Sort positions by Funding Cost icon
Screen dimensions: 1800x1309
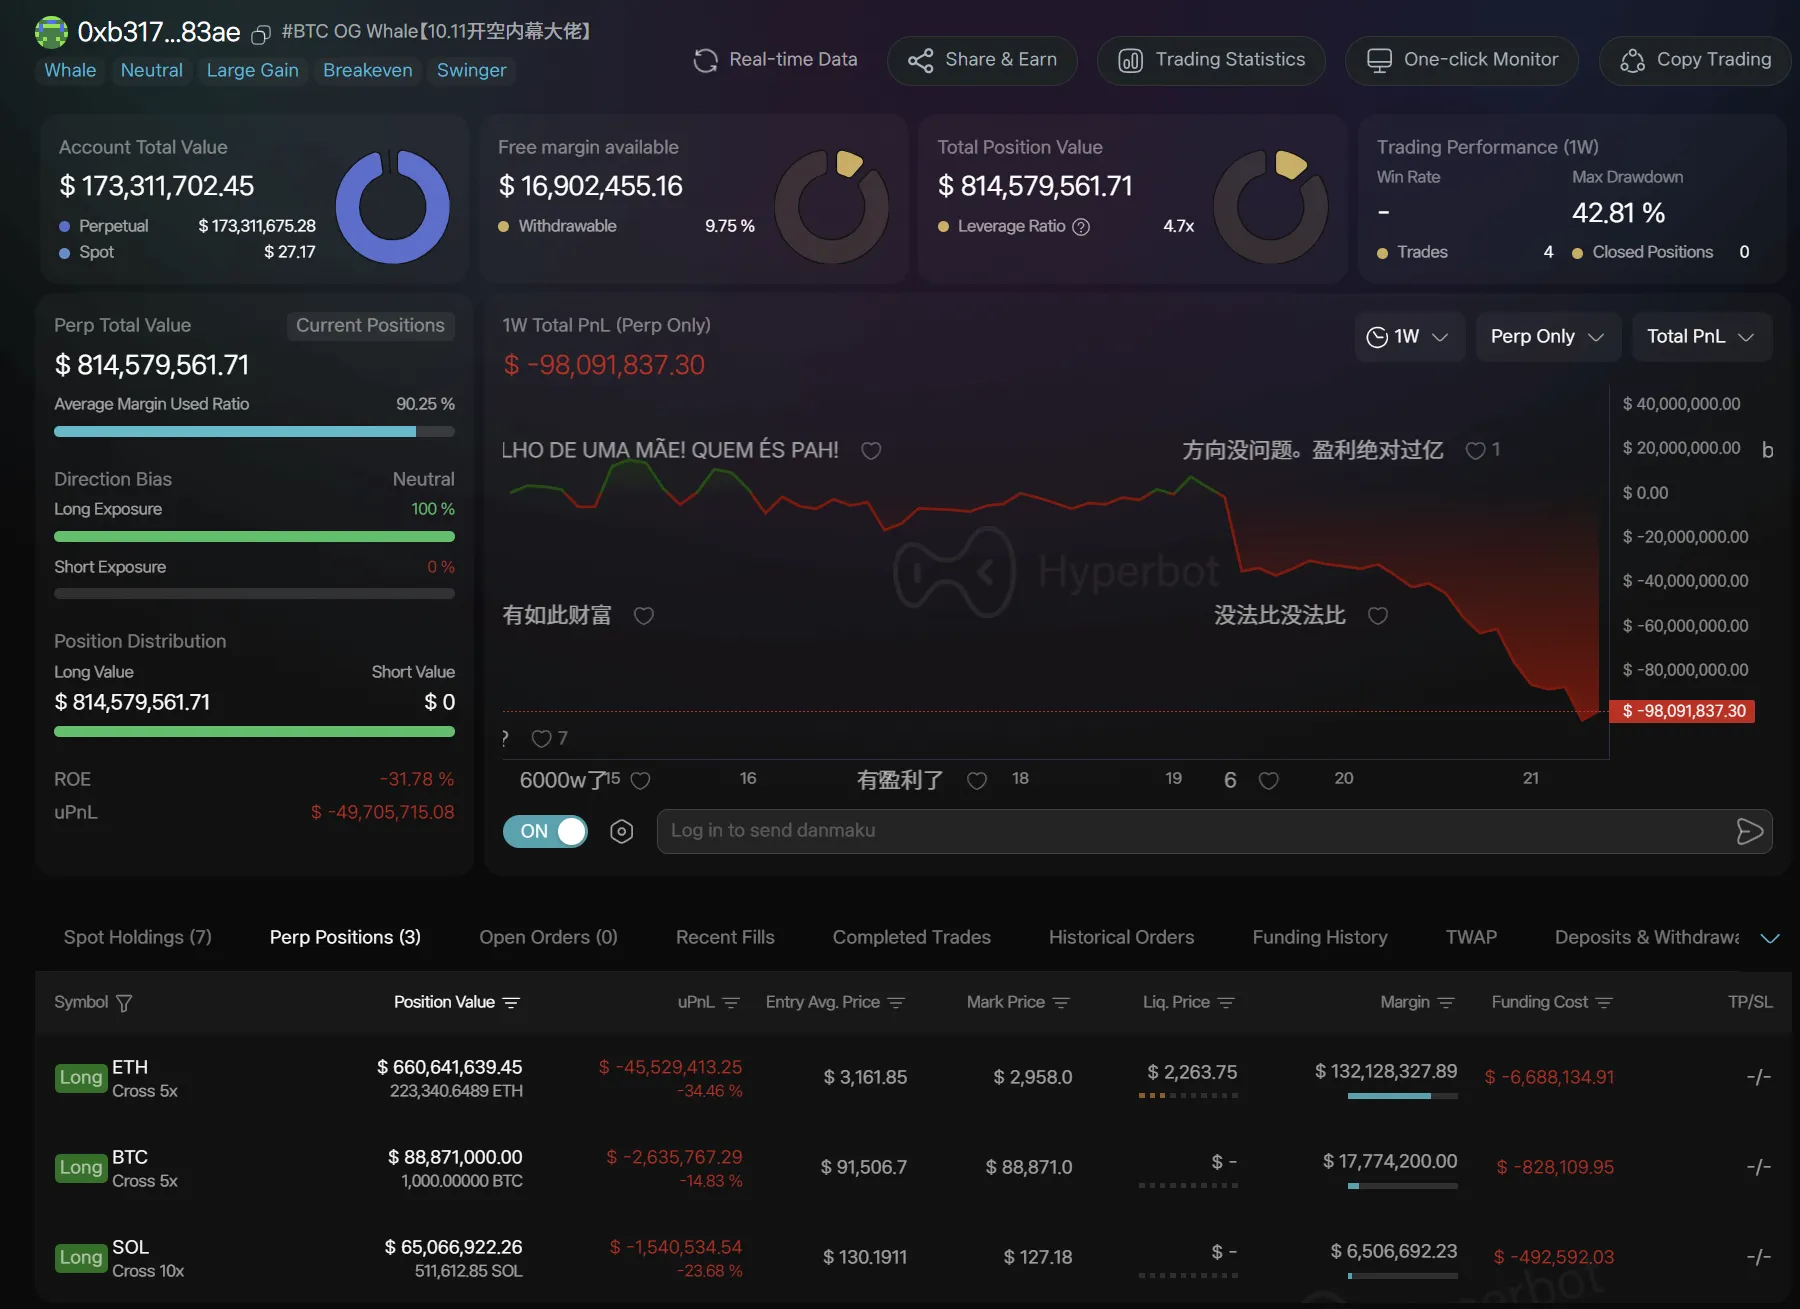(1604, 1003)
